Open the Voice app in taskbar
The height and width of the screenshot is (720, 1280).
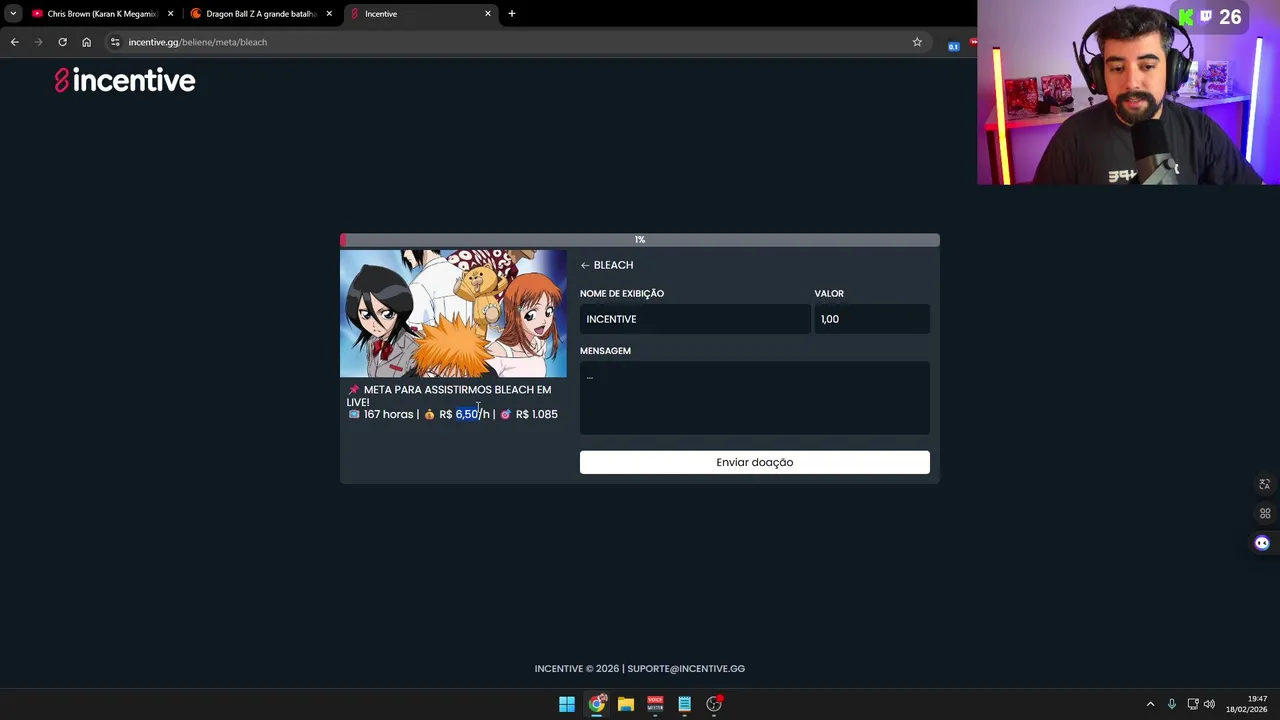[x=655, y=704]
